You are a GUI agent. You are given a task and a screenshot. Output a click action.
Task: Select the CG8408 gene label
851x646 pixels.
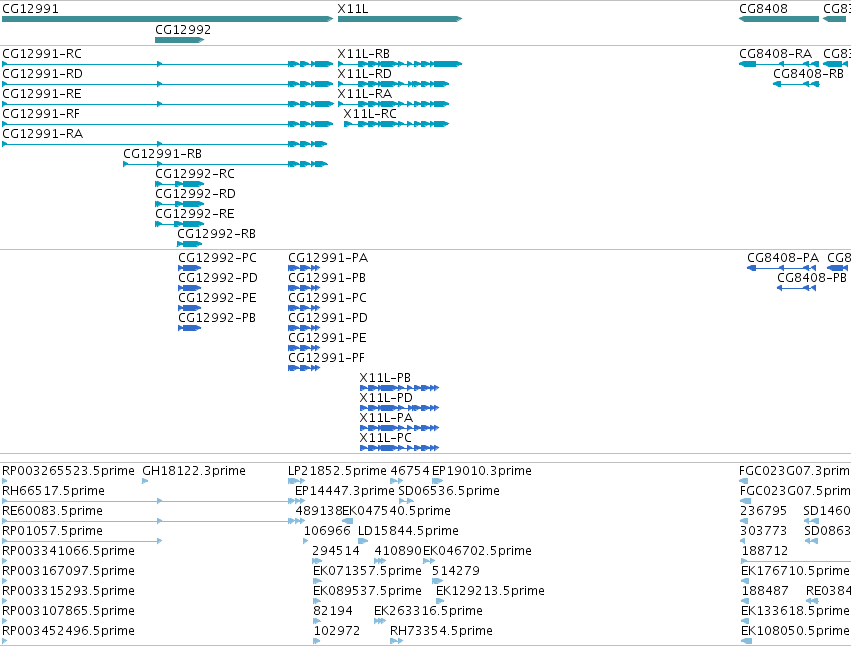(763, 9)
